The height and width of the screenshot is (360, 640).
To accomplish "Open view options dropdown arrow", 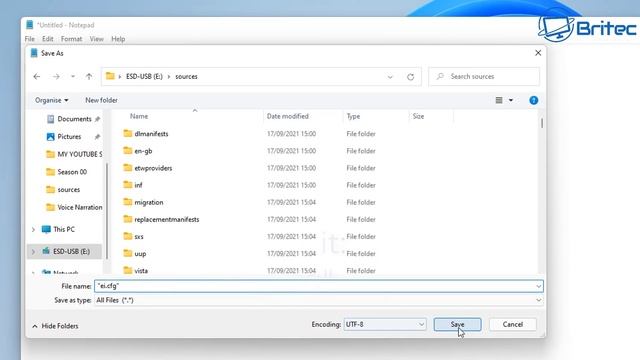I will (x=511, y=100).
